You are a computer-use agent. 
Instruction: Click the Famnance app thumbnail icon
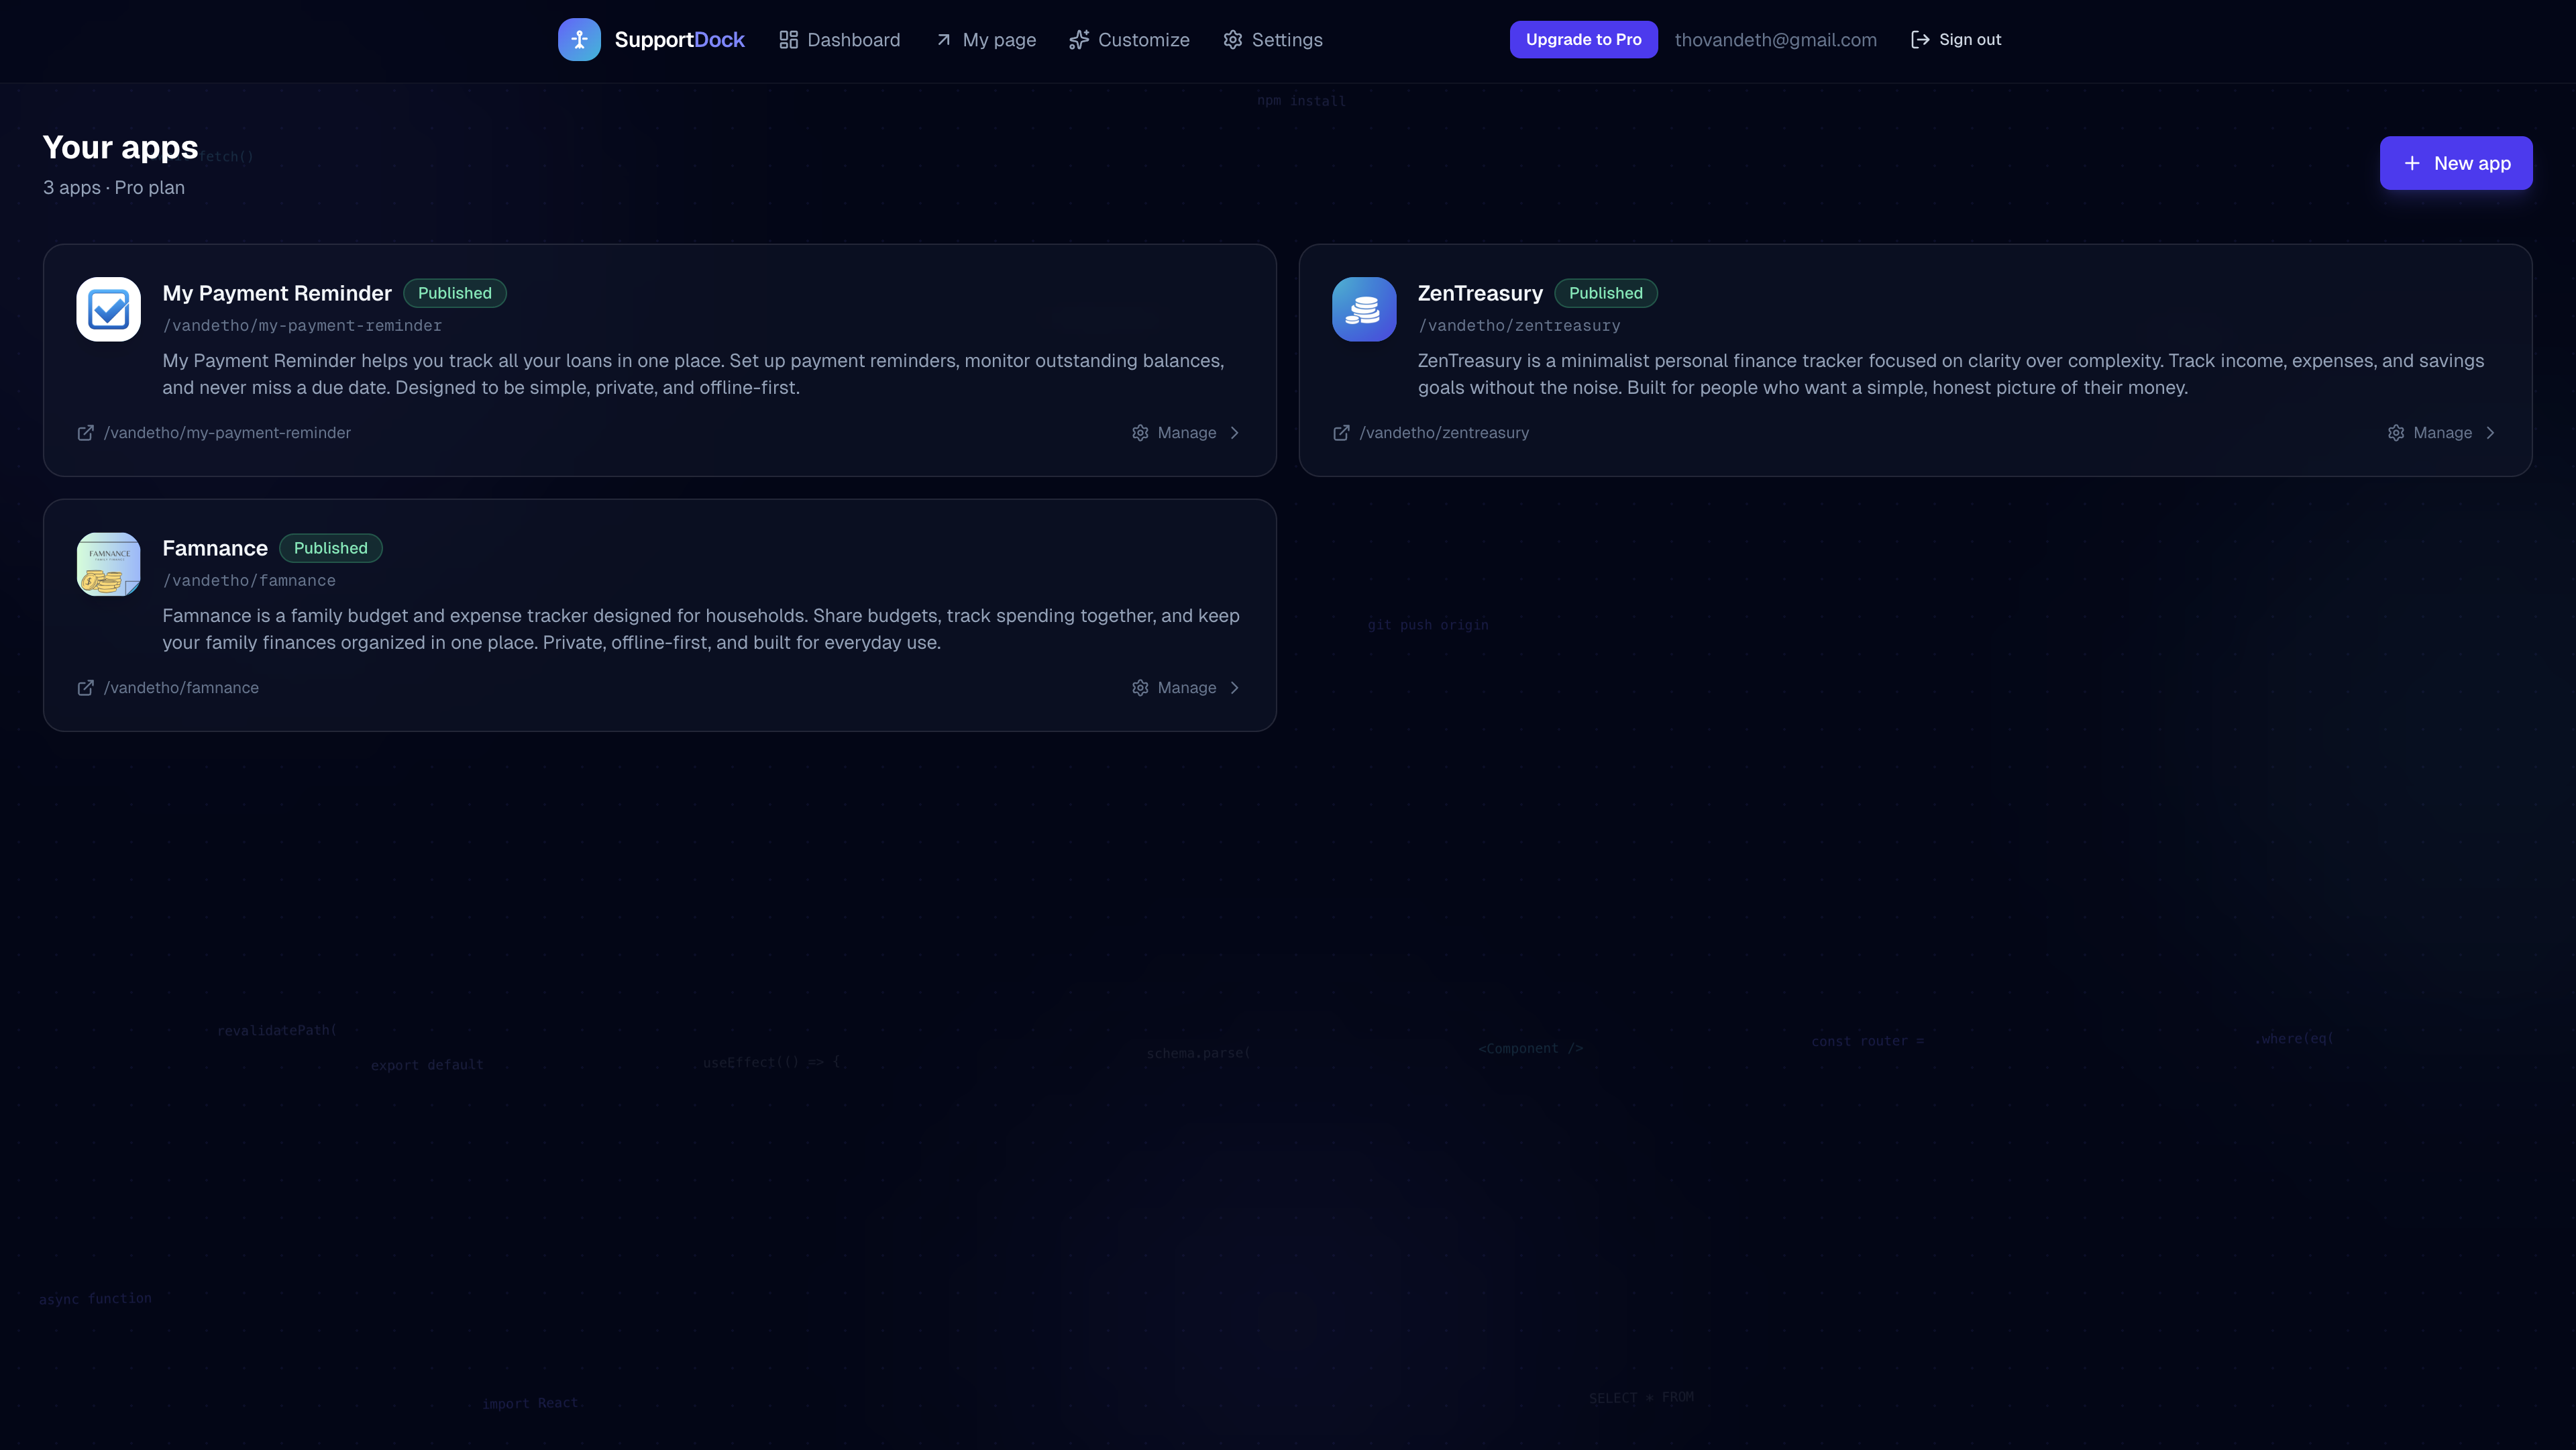pyautogui.click(x=108, y=564)
